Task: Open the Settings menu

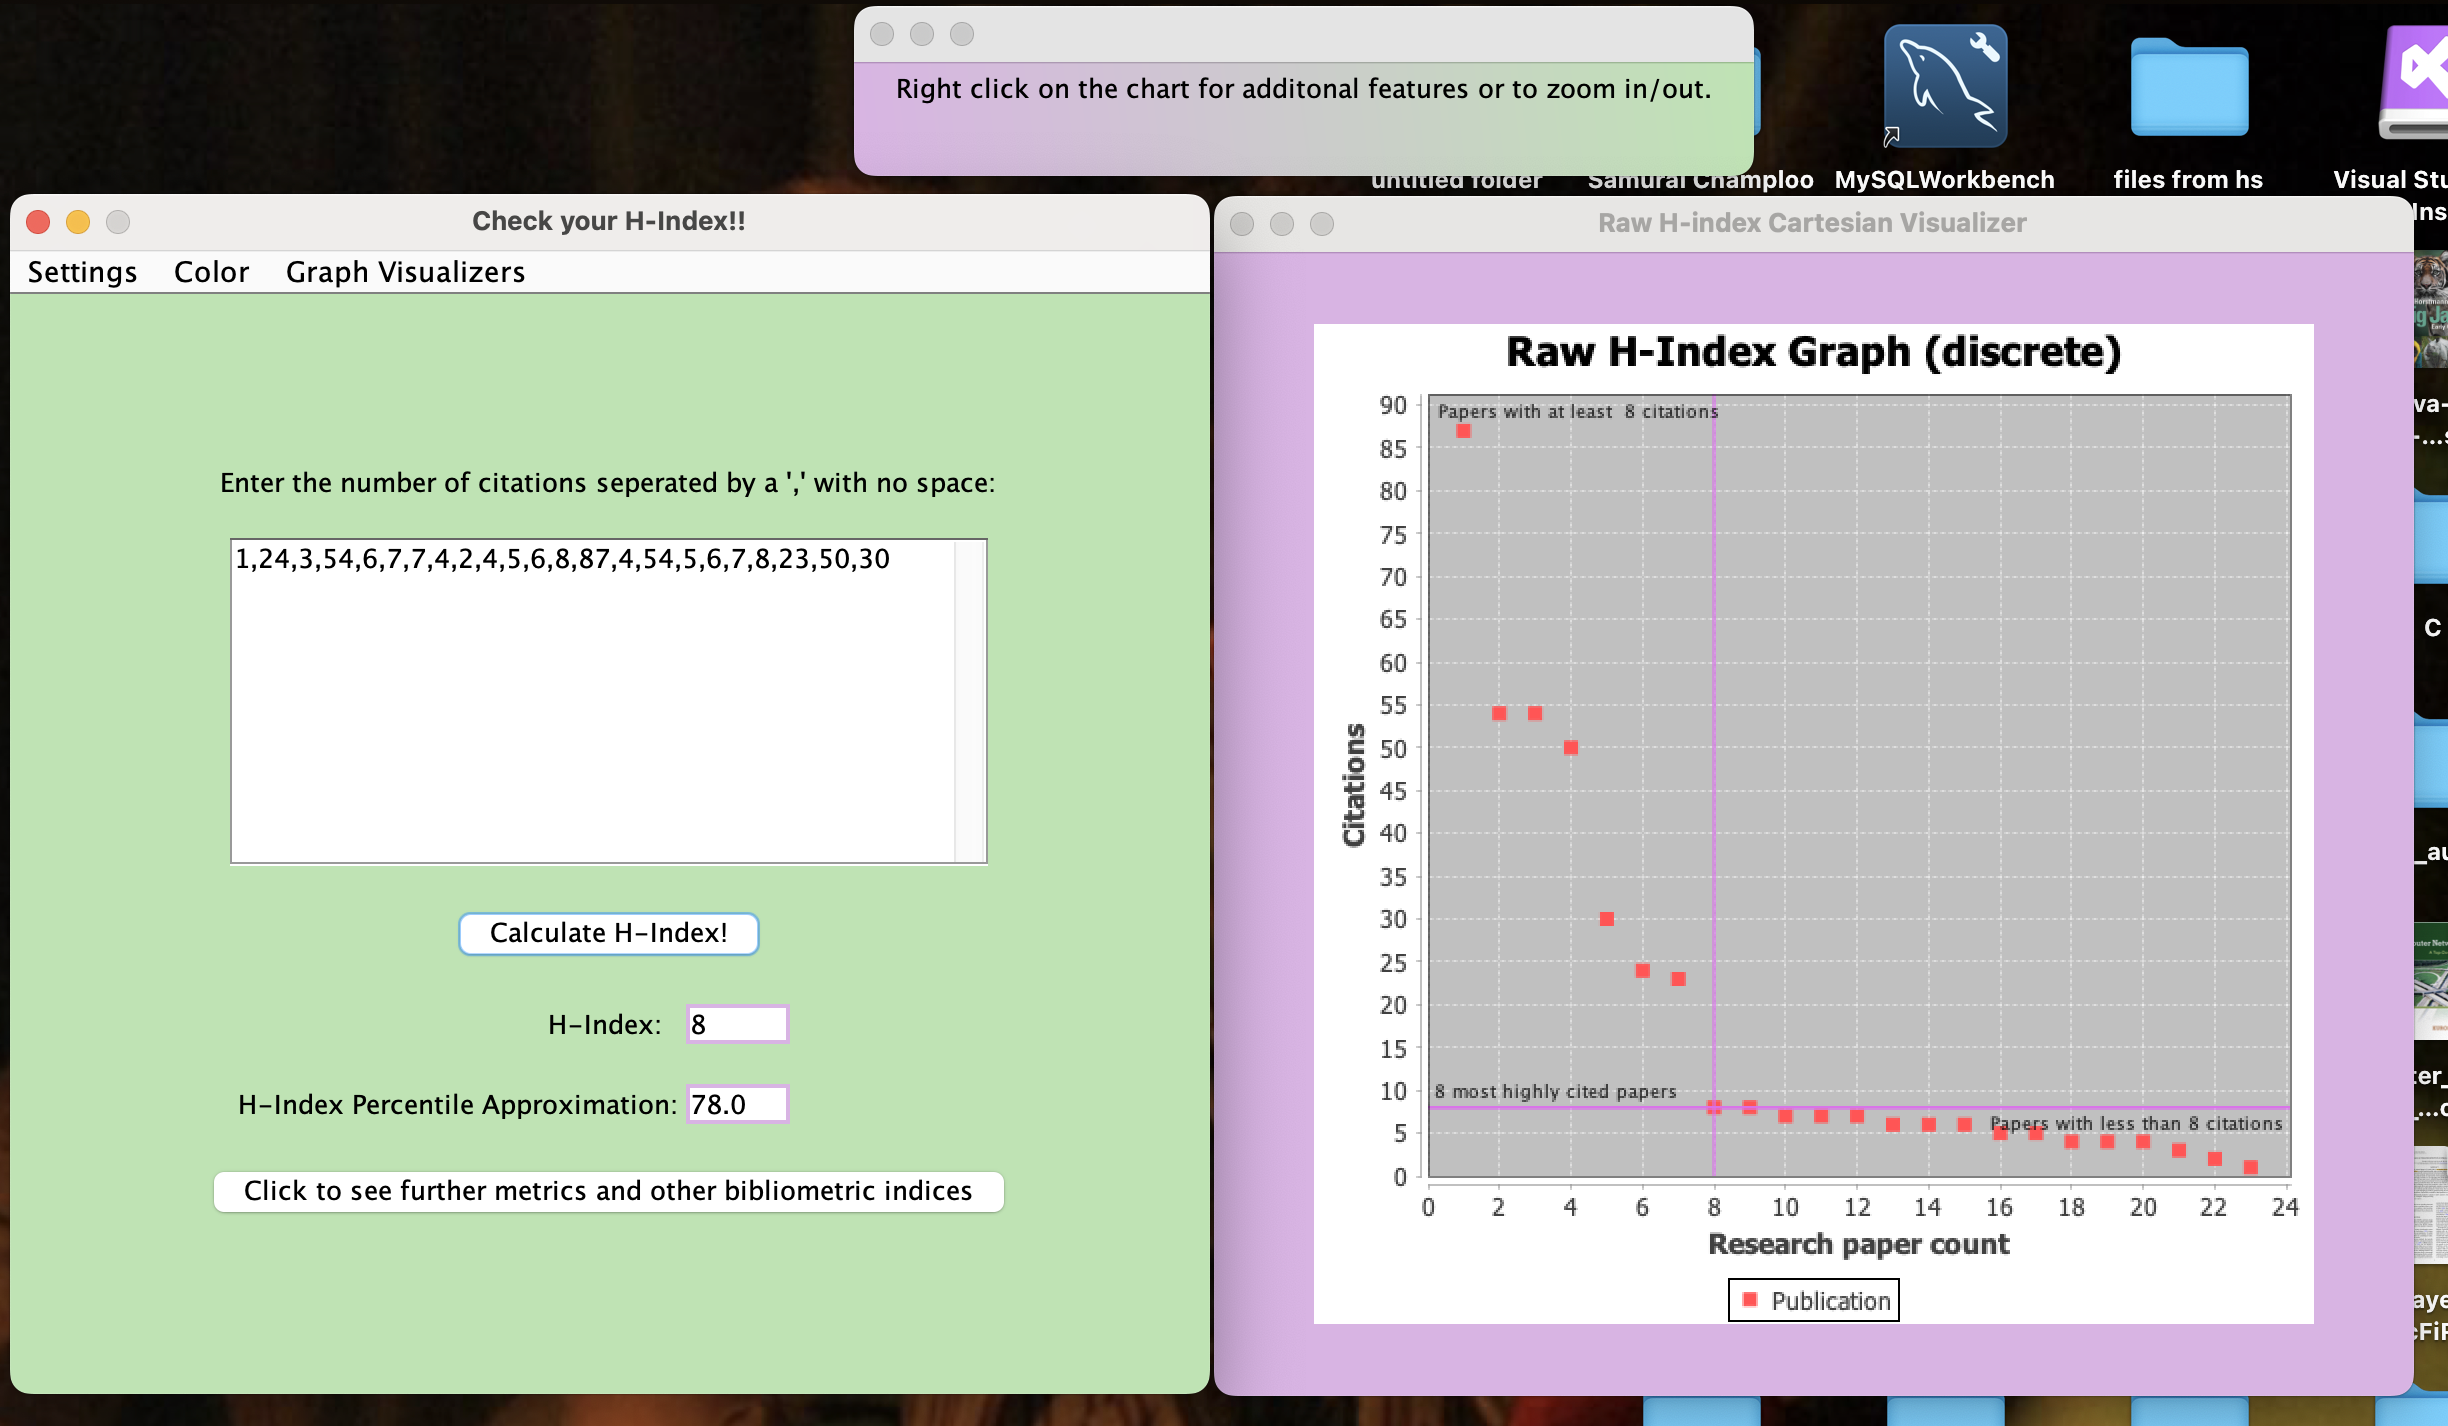Action: 82,272
